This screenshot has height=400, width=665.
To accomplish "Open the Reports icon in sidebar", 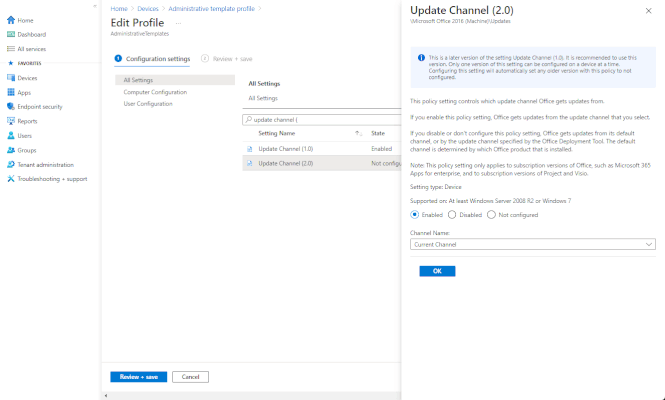I will click(x=11, y=121).
